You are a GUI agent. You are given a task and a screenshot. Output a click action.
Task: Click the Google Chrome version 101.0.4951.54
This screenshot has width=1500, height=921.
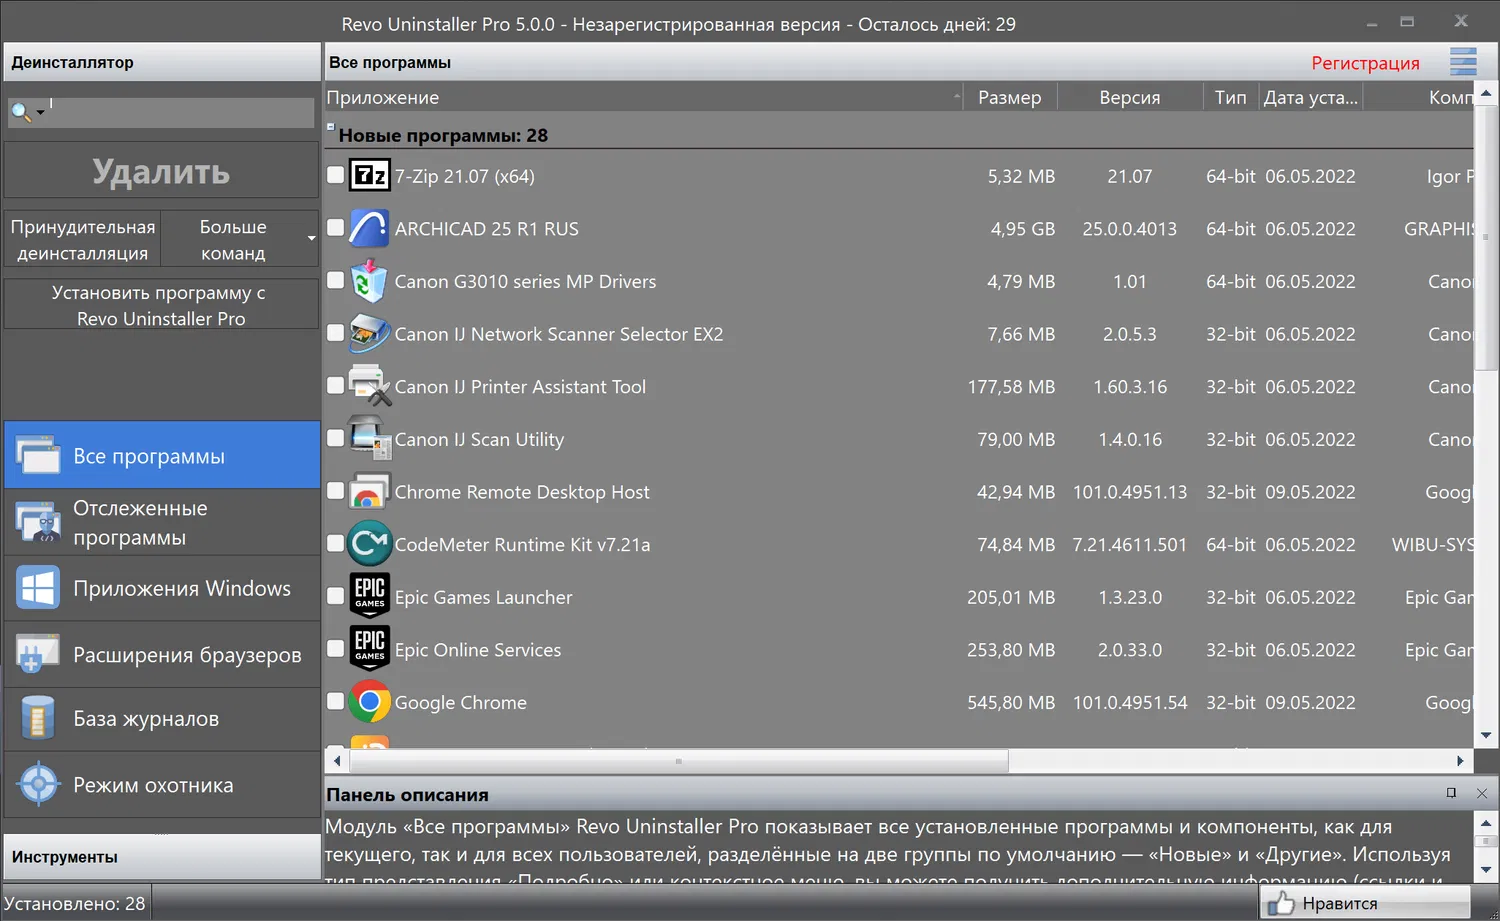coord(1130,703)
